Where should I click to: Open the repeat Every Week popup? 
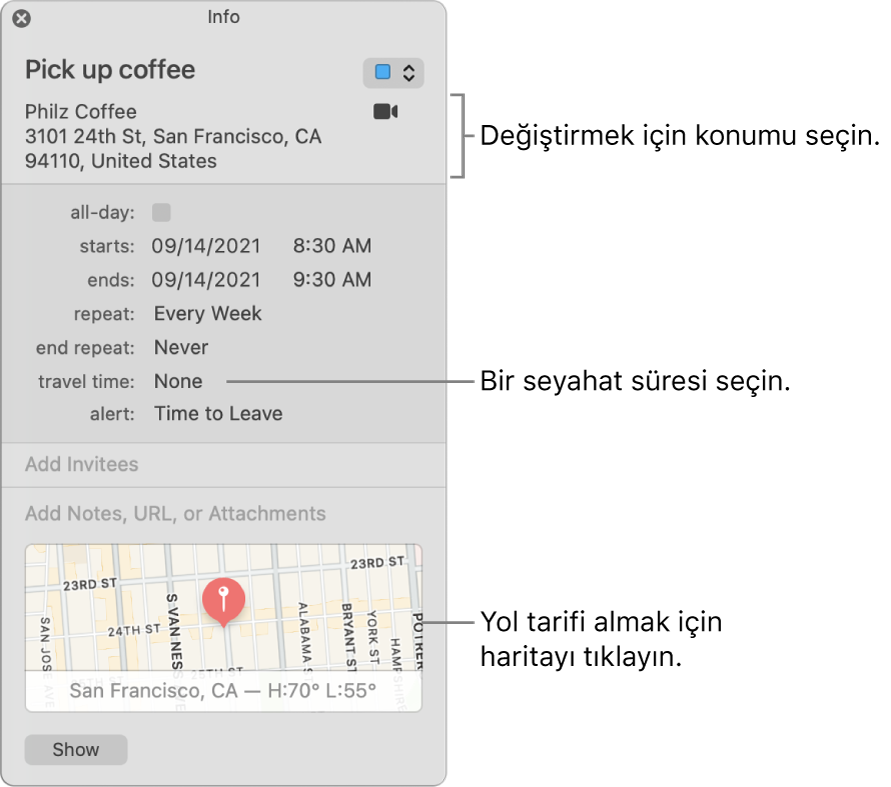[207, 314]
